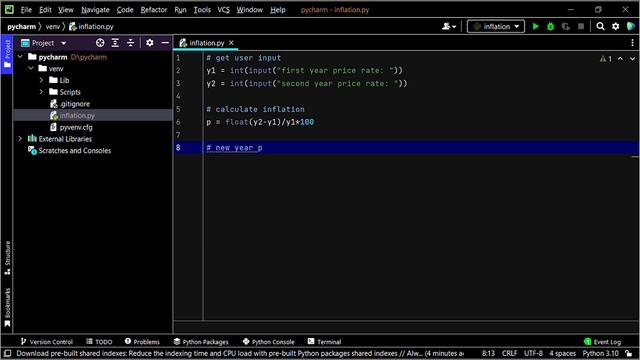Open the Code menu

pos(125,9)
